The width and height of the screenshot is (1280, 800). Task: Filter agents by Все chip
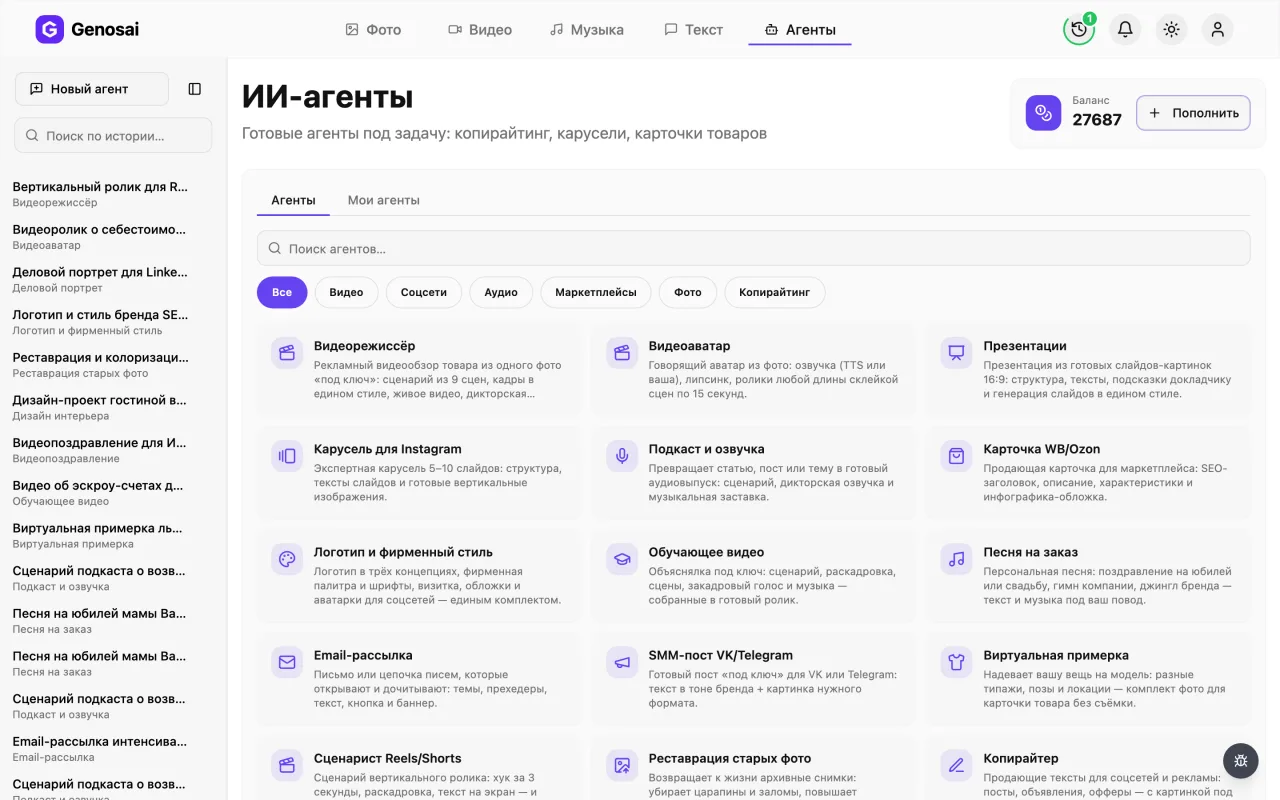click(x=282, y=292)
